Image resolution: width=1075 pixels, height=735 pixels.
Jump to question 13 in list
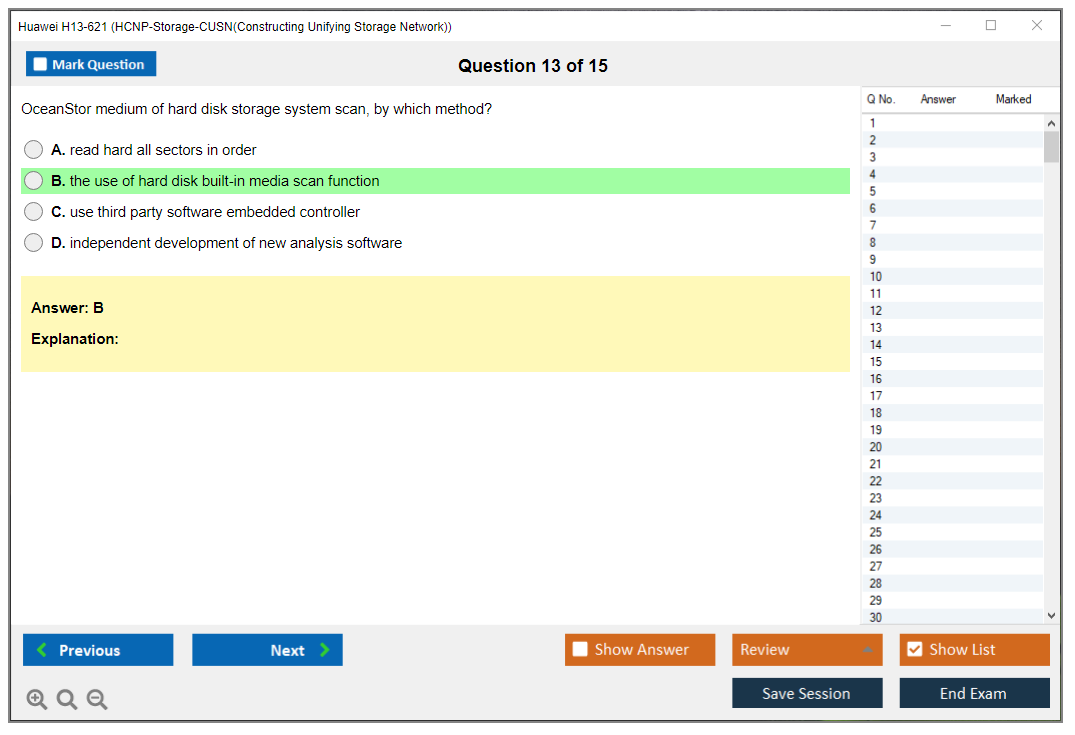(x=876, y=328)
